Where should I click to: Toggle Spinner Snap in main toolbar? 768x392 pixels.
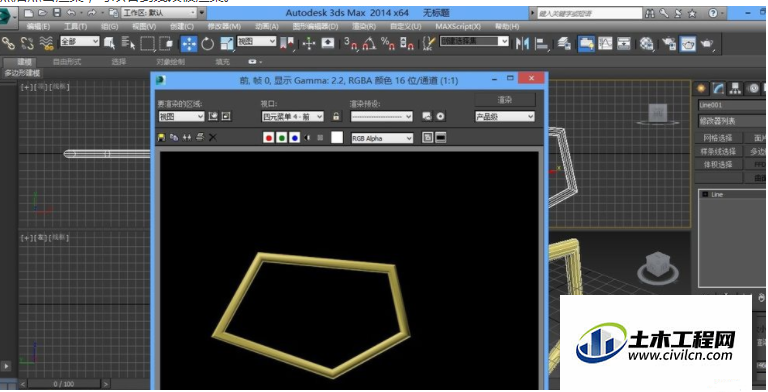point(407,44)
